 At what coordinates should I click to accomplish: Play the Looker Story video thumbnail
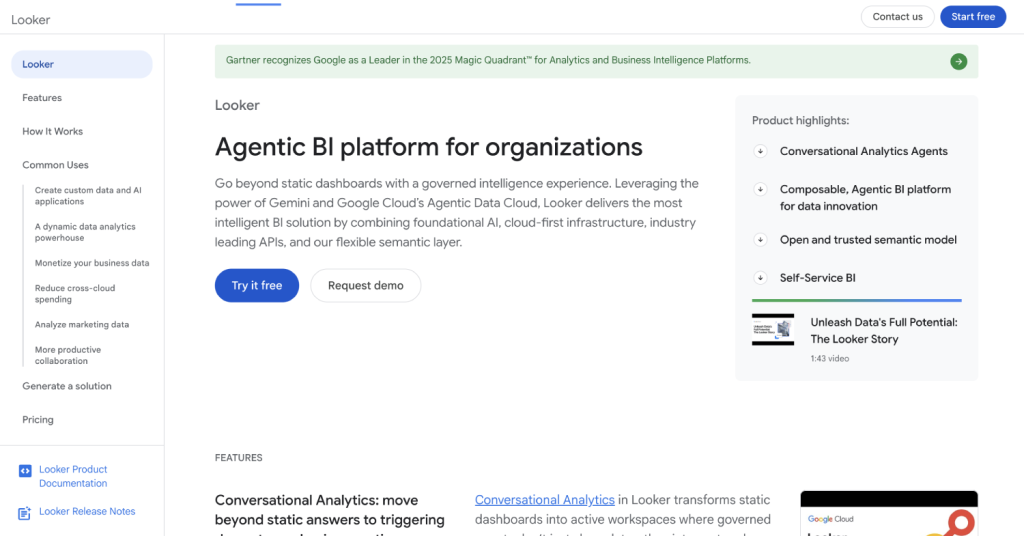pyautogui.click(x=773, y=330)
